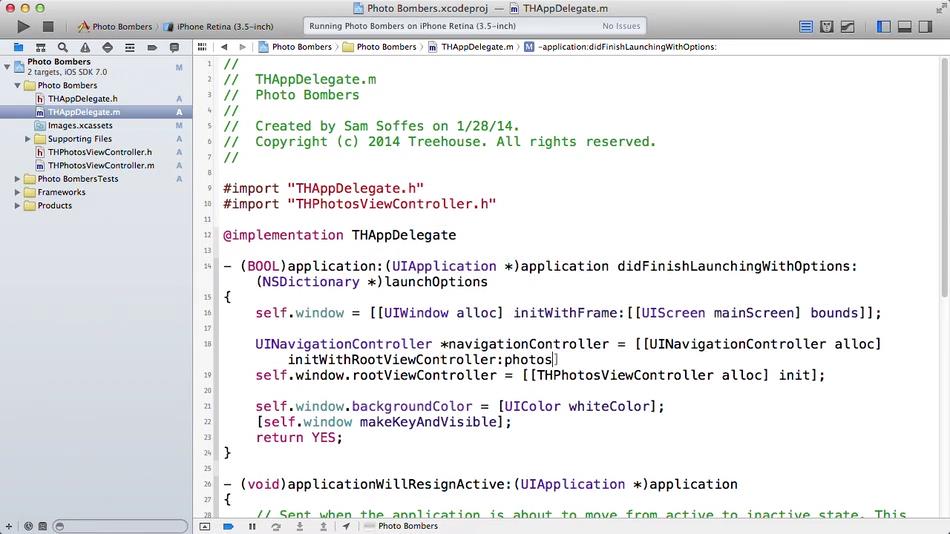Screen dimensions: 950x534
Task: Expand the Frameworks group
Action: click(x=18, y=192)
